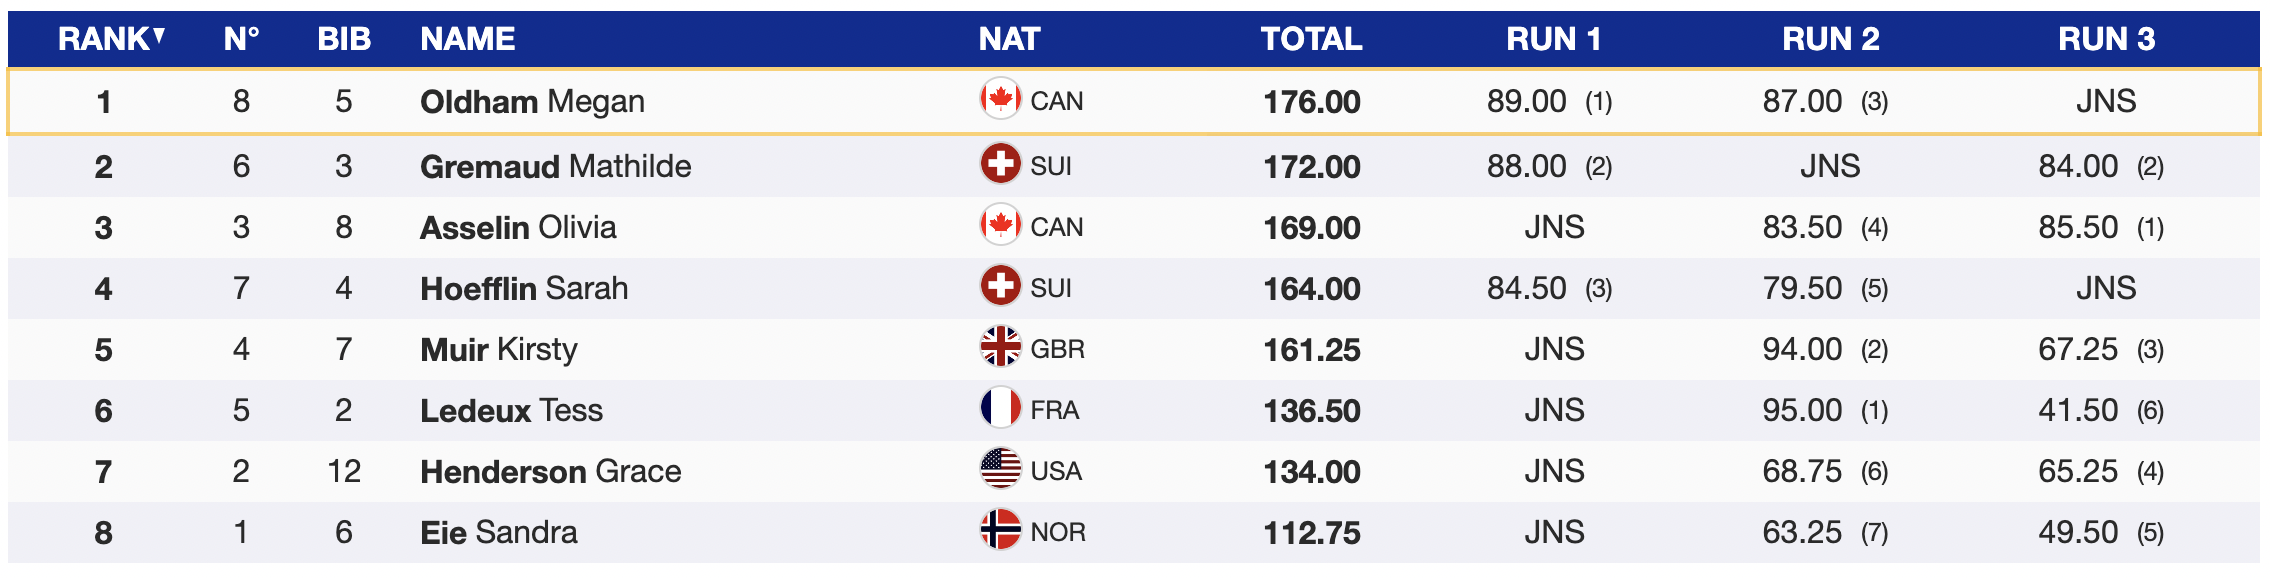Click the USA flag icon

[x=1000, y=469]
